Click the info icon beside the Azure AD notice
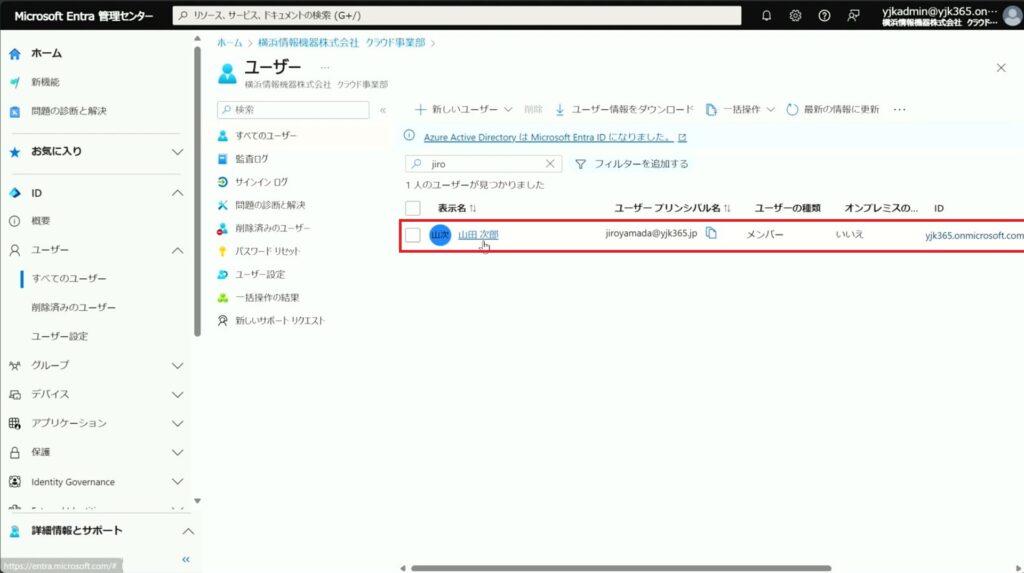 [409, 136]
